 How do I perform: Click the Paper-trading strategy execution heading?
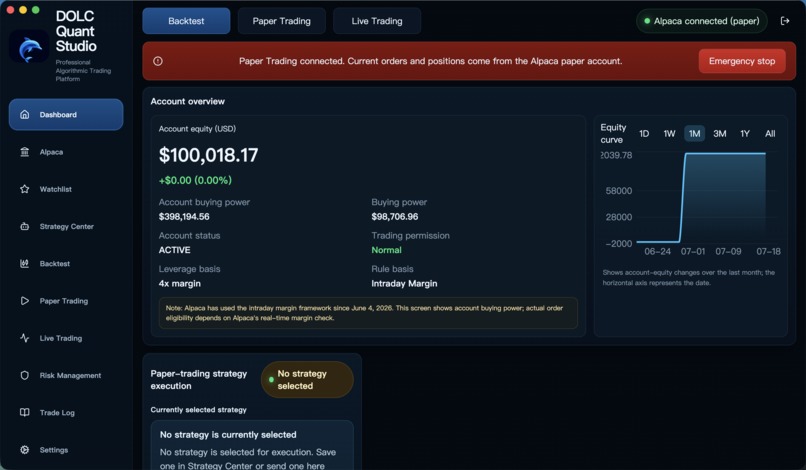(198, 379)
